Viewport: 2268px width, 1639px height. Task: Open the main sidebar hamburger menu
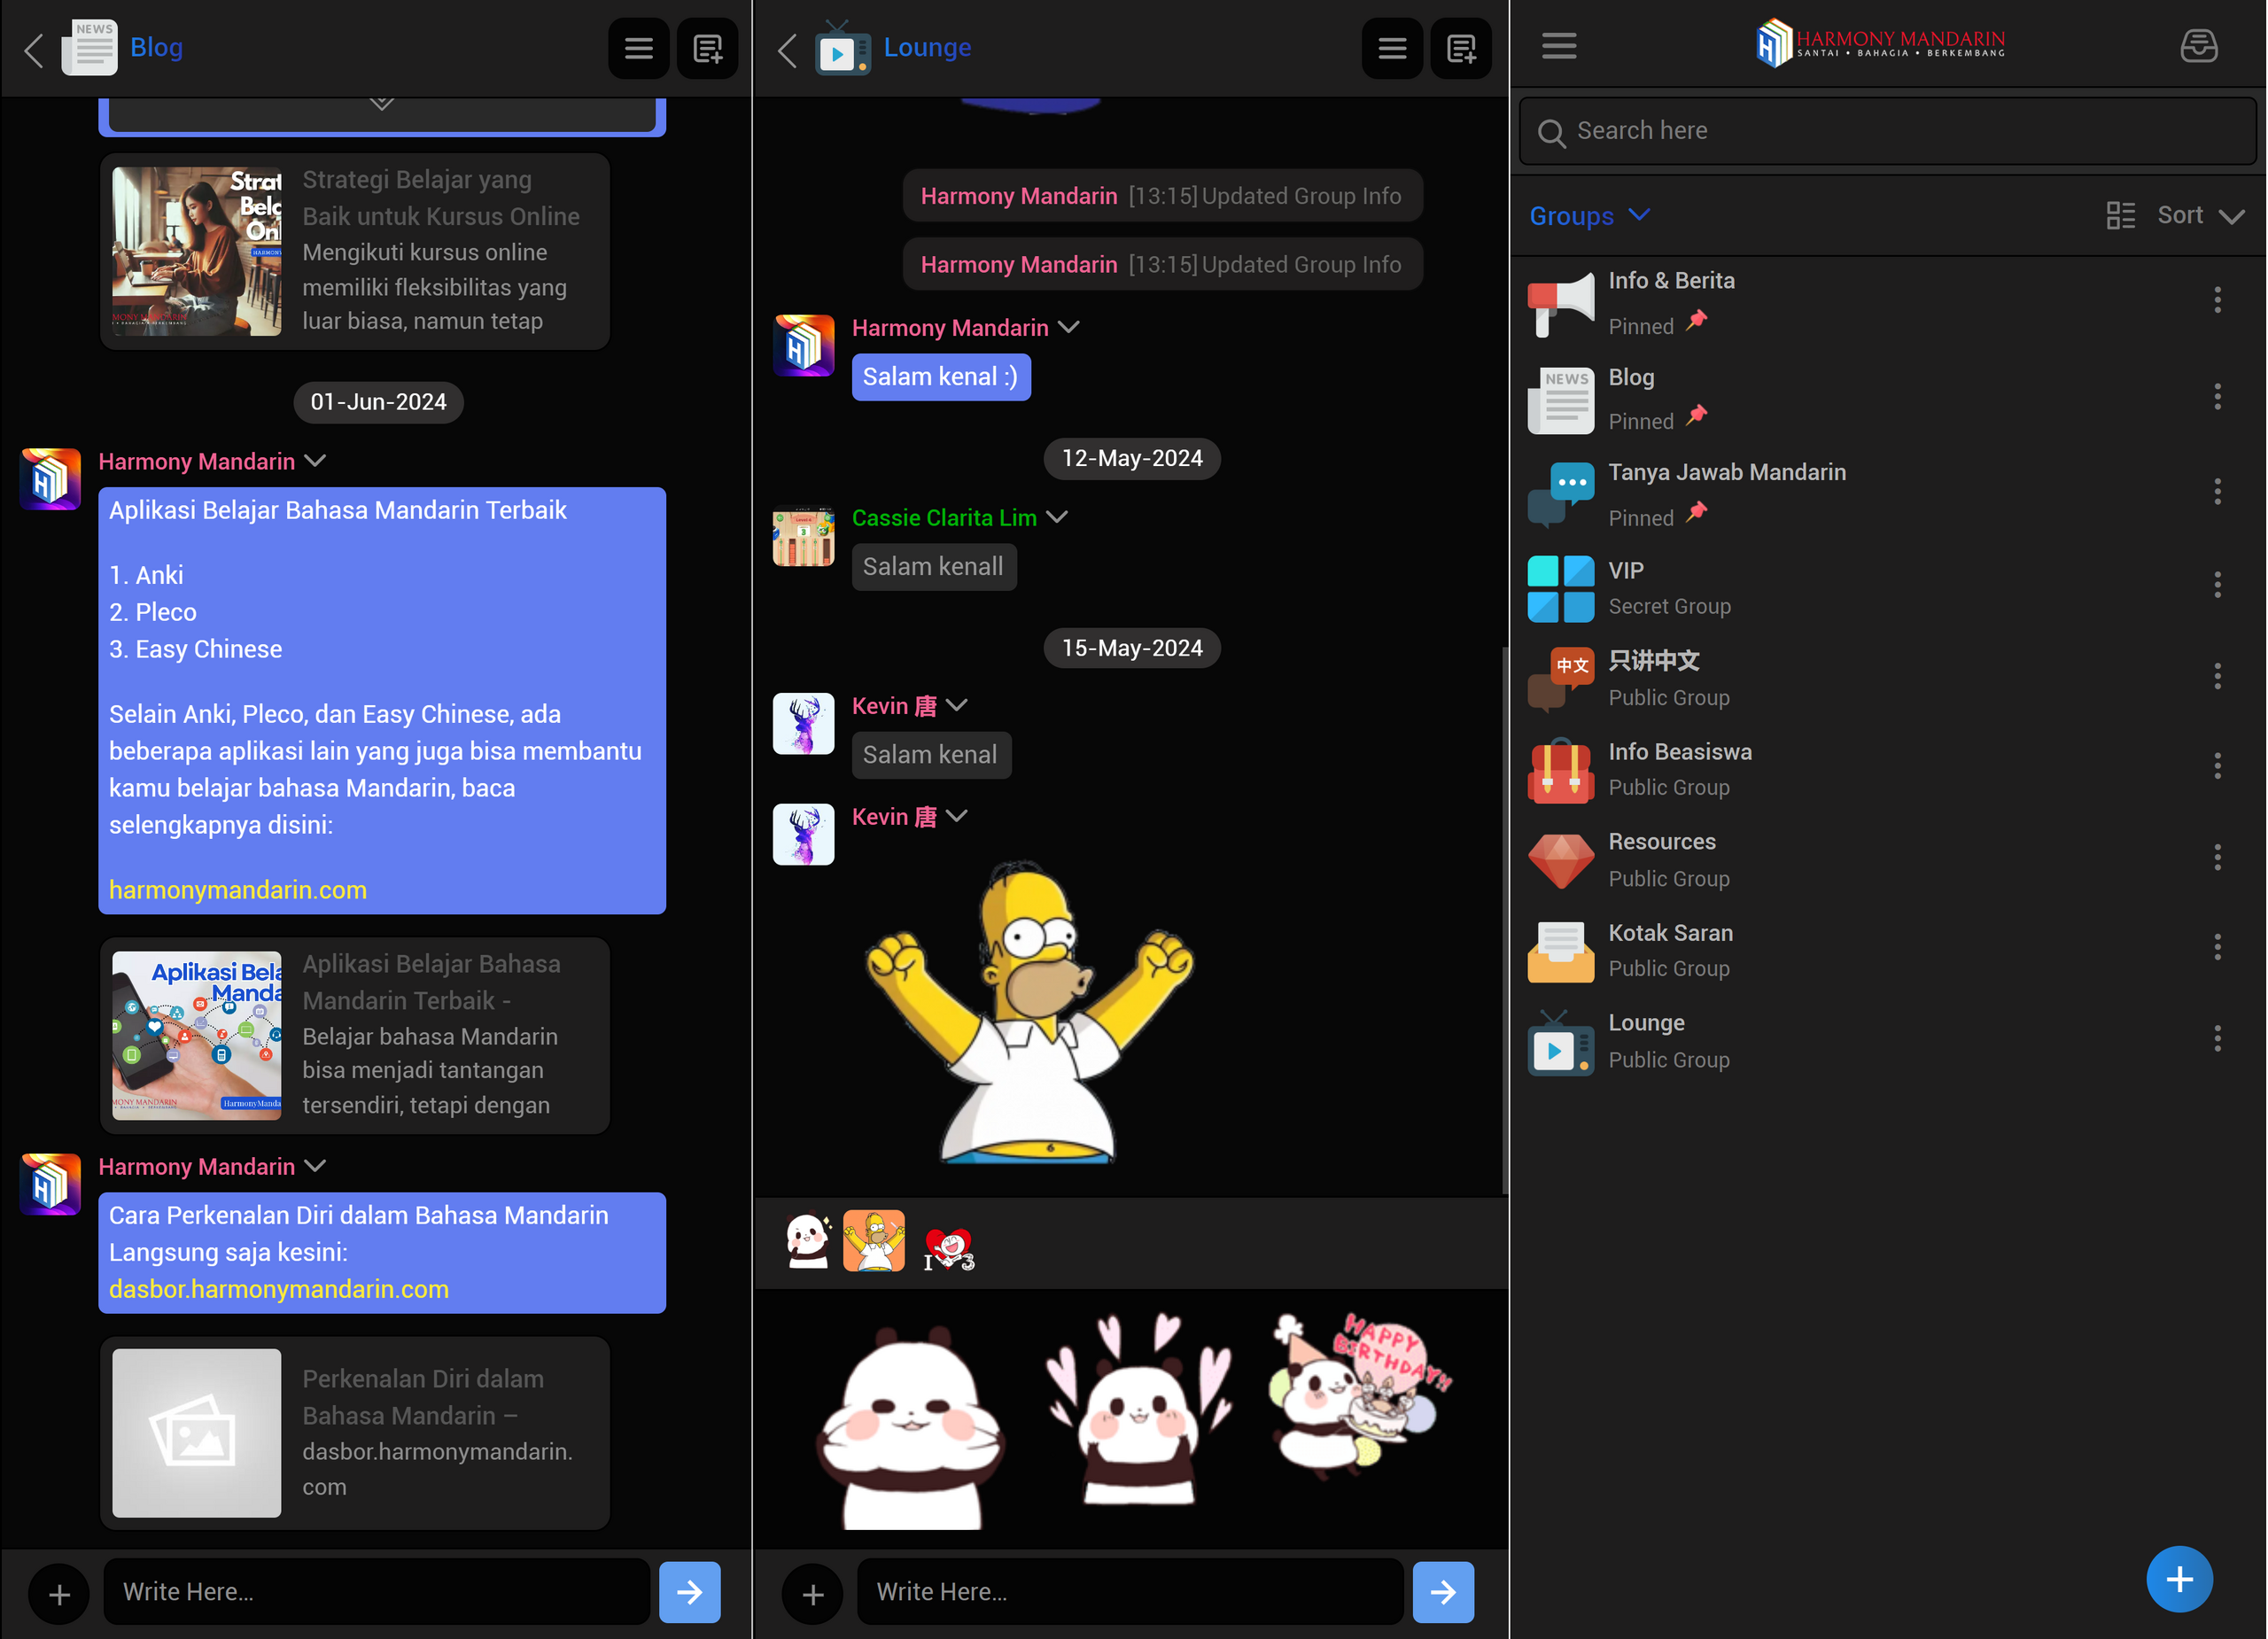click(x=1559, y=46)
